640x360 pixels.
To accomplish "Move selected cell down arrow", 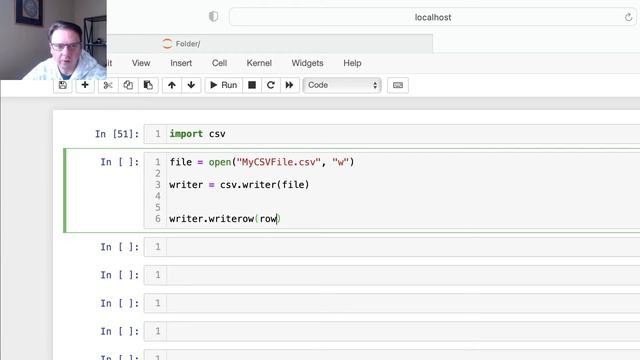I will (191, 85).
